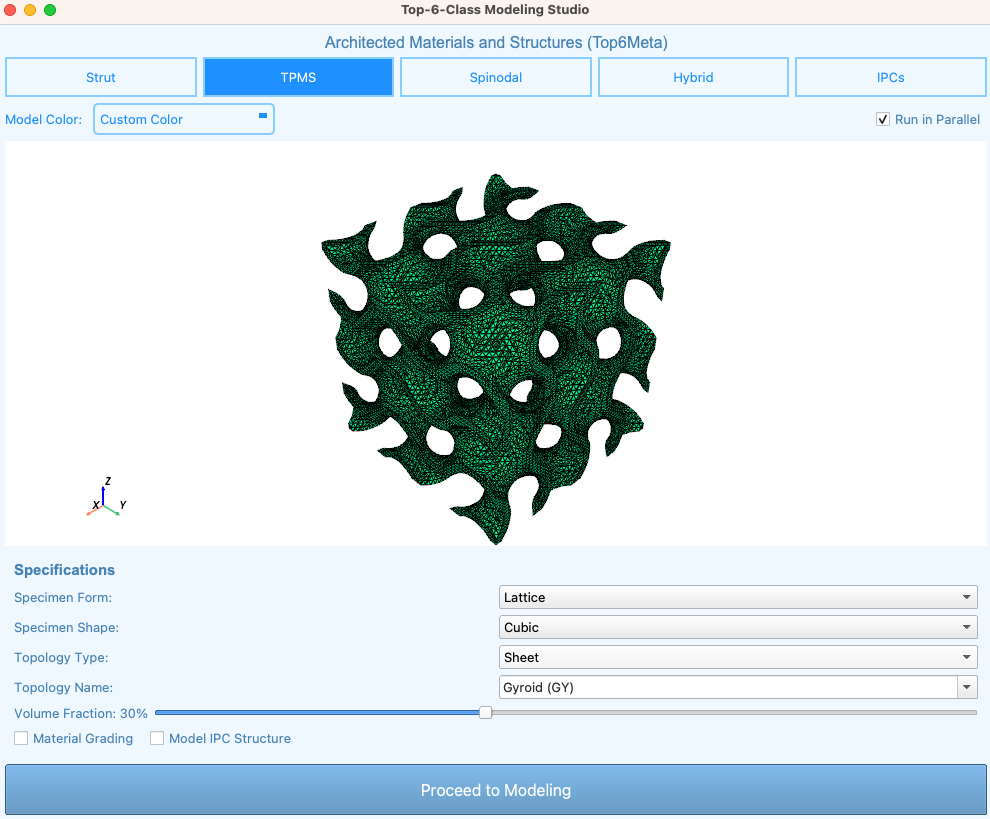
Task: Open the IPCs tab
Action: pyautogui.click(x=890, y=77)
